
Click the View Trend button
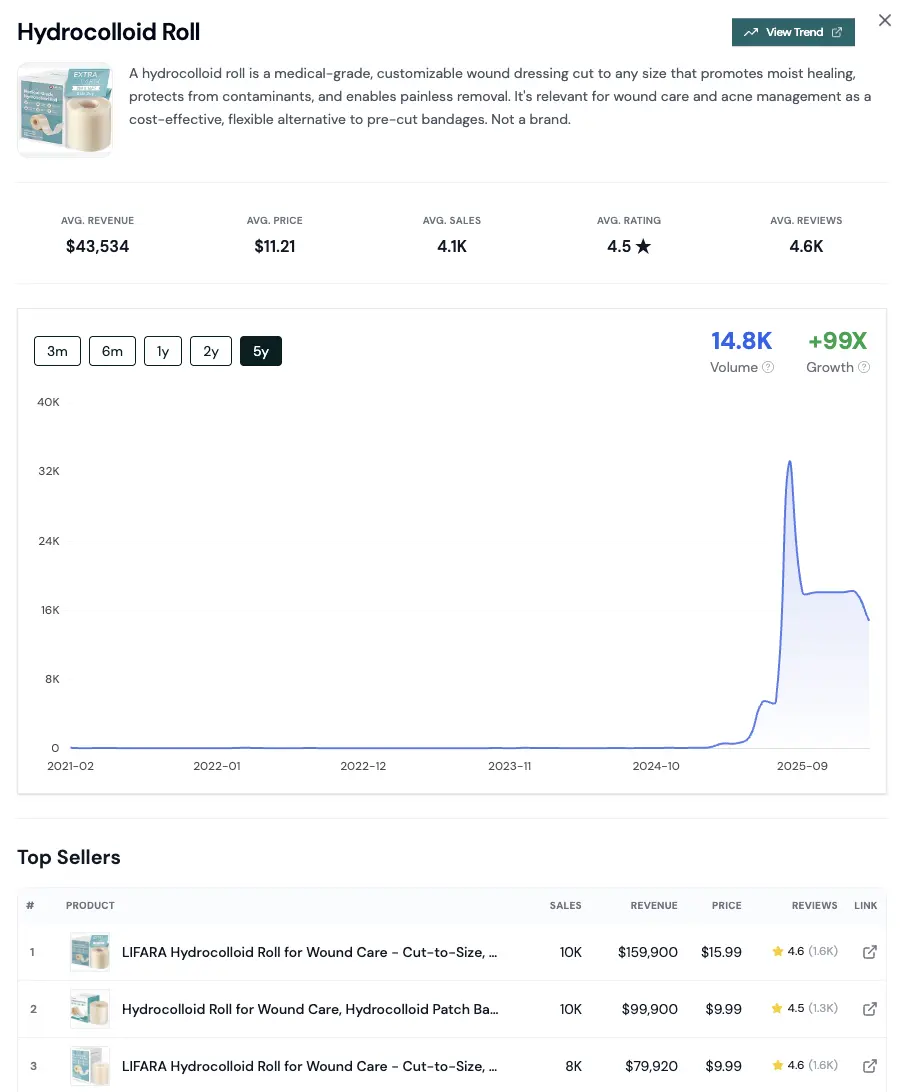pyautogui.click(x=793, y=32)
